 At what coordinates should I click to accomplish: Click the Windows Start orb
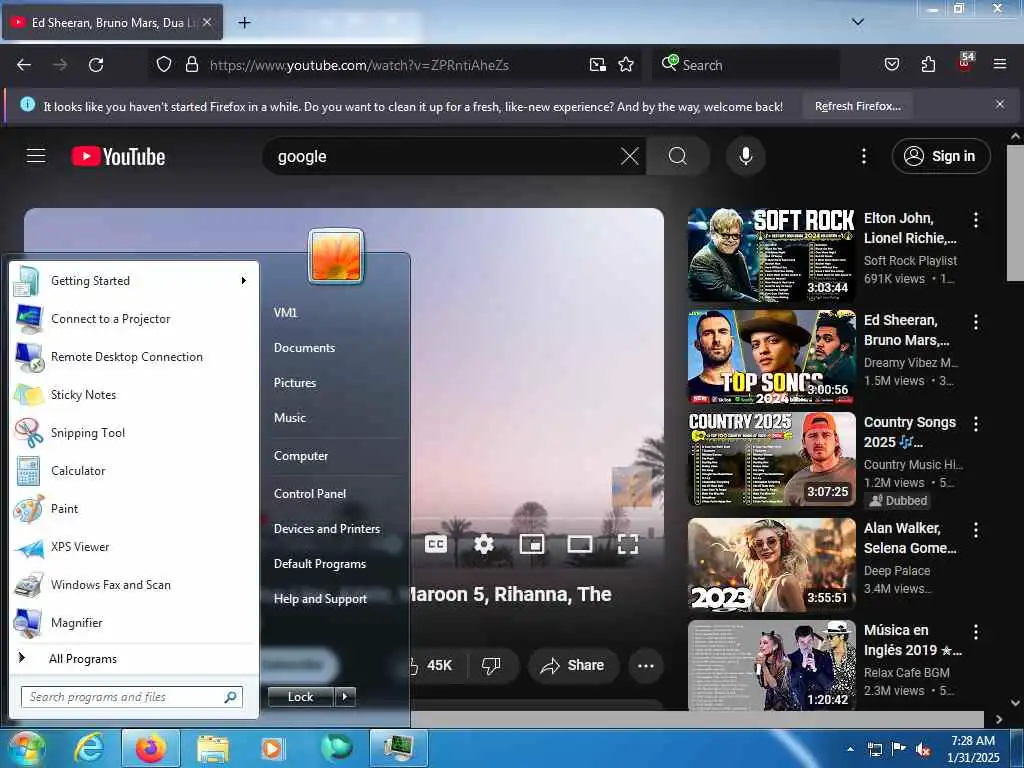coord(26,748)
